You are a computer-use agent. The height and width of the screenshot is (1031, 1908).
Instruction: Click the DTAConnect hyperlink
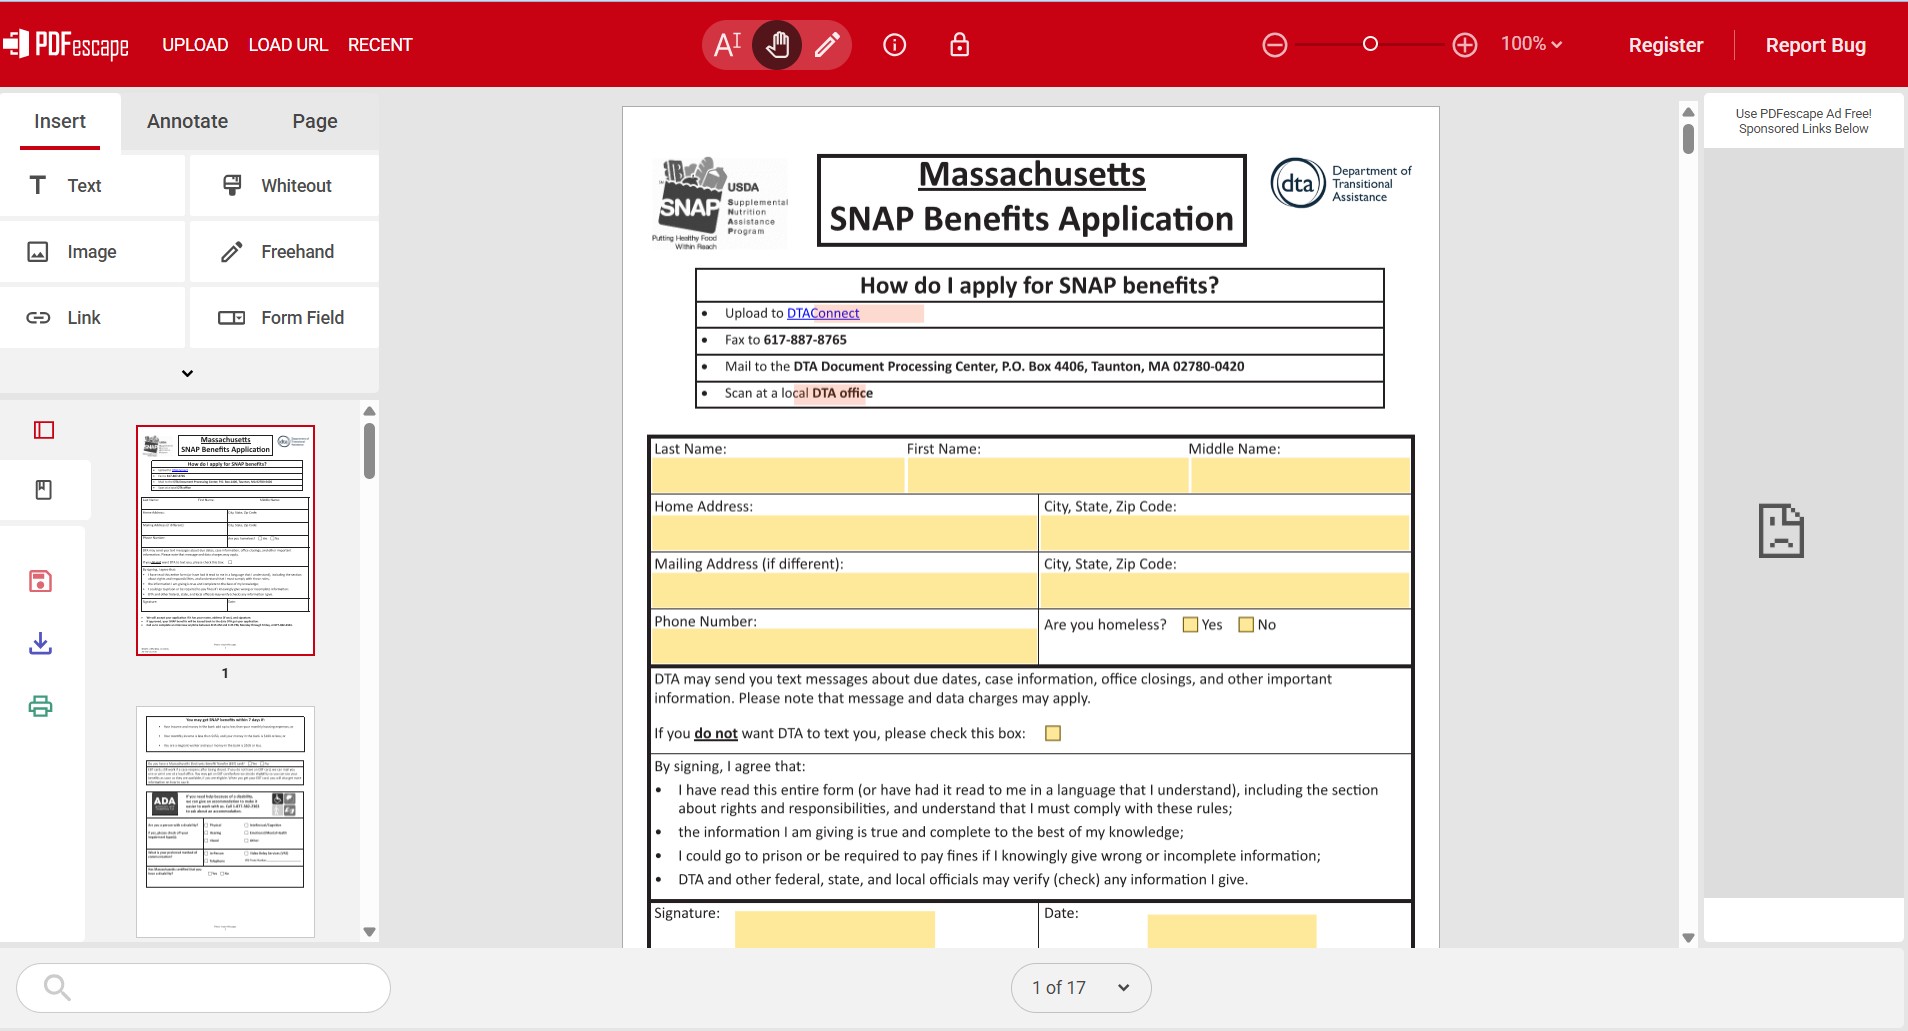[822, 312]
